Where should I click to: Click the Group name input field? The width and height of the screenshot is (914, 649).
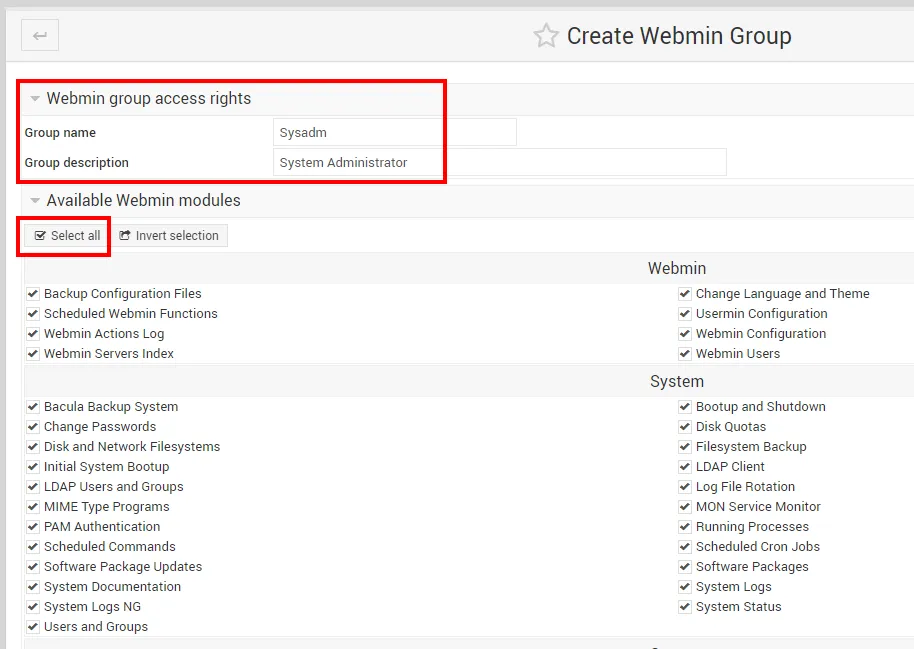[394, 132]
